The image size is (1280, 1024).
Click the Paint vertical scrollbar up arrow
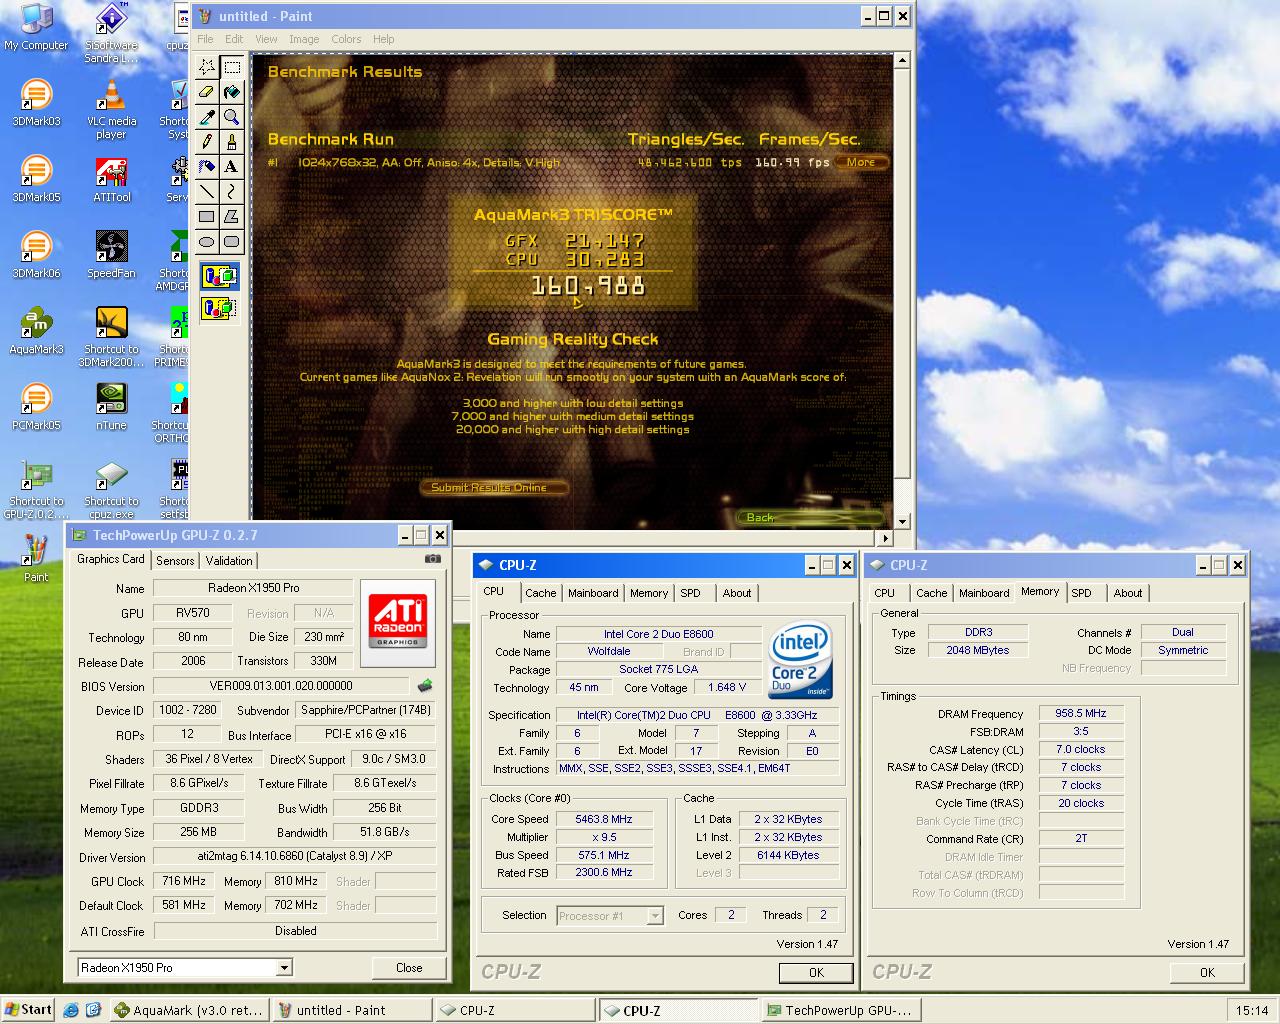click(x=901, y=60)
